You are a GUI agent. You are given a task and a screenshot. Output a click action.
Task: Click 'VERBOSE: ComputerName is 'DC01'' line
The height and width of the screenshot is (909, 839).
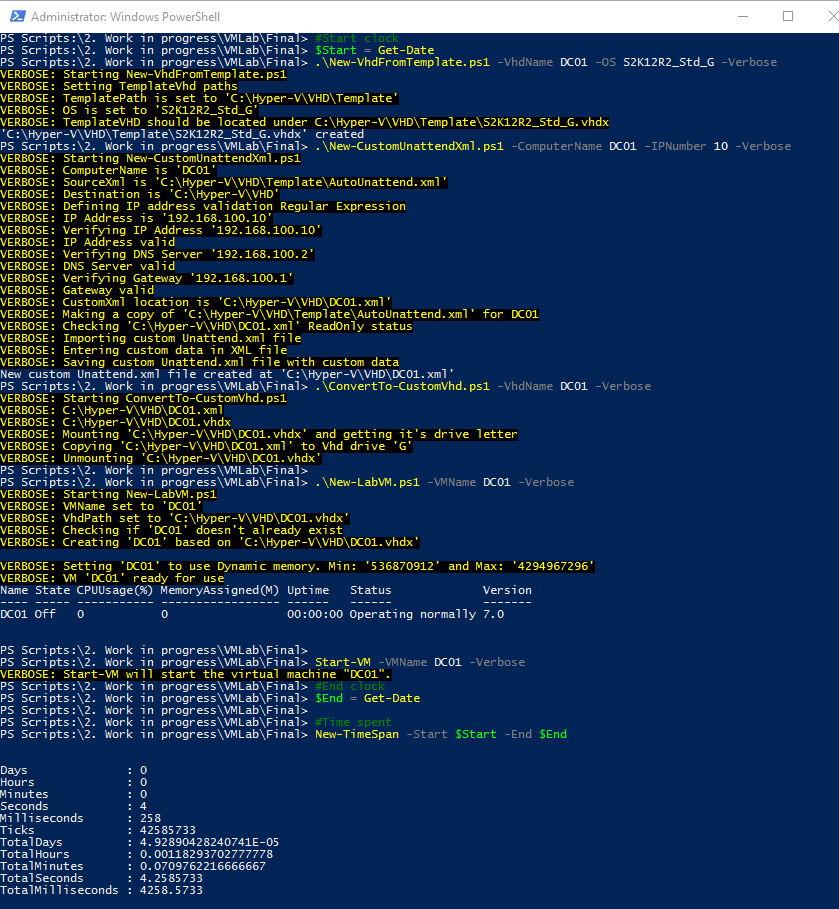tap(108, 170)
